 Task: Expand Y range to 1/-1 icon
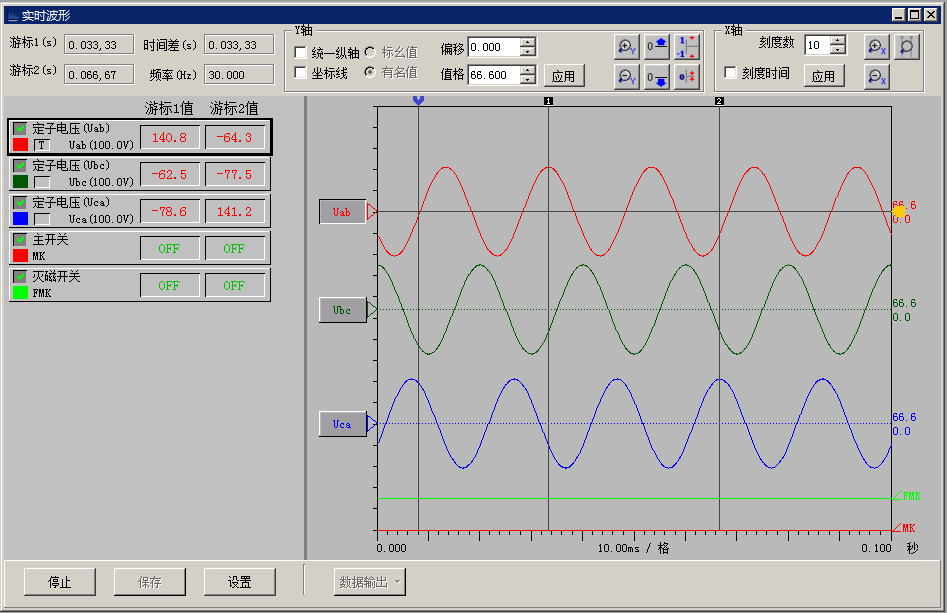tap(687, 47)
